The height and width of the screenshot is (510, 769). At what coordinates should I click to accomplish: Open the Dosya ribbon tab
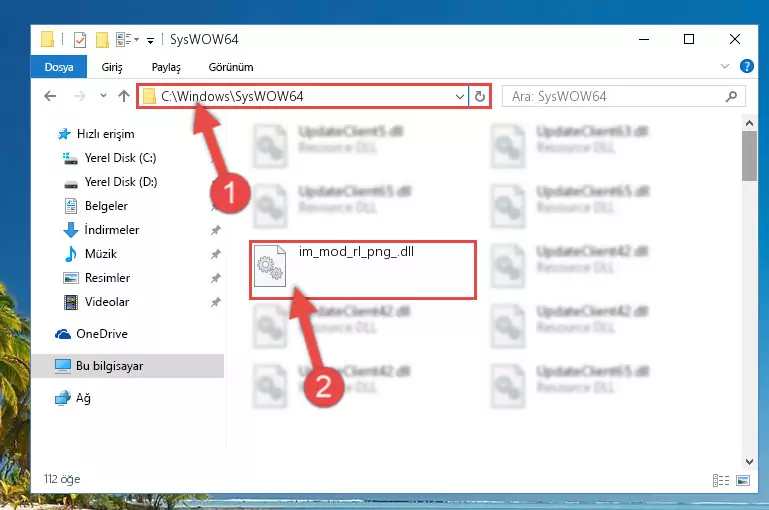tap(59, 67)
